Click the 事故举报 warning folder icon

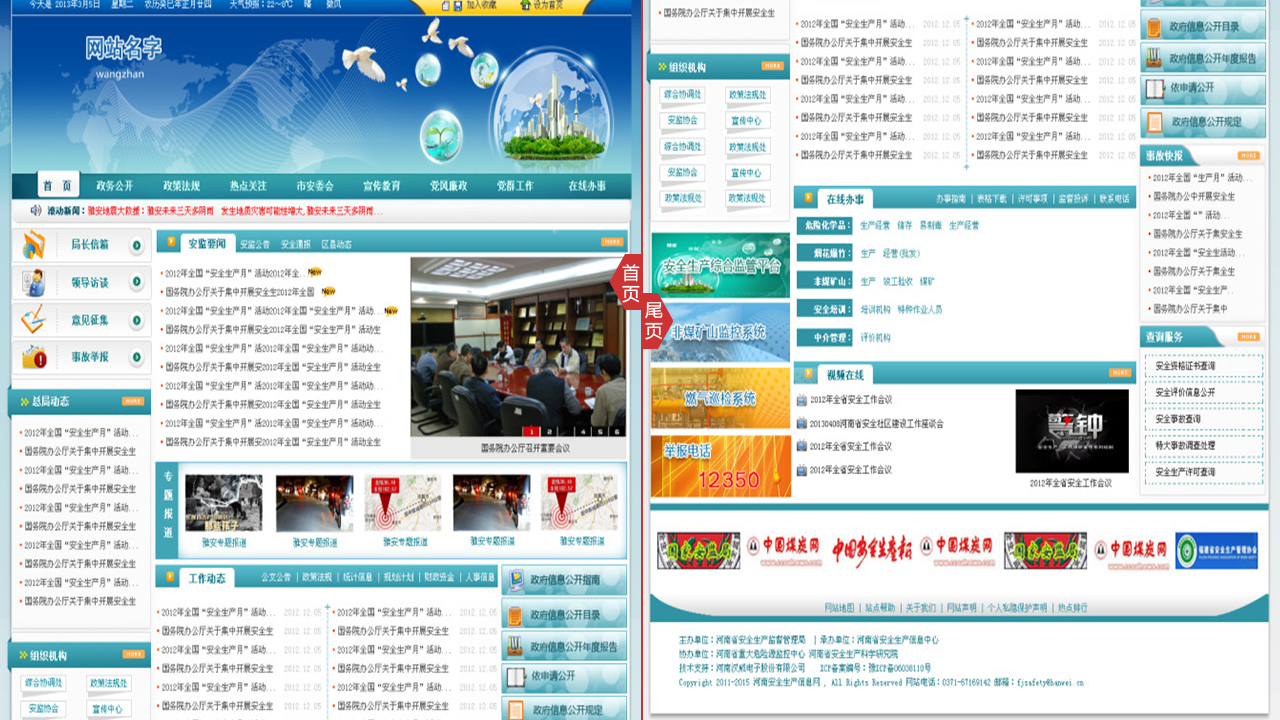tap(34, 357)
